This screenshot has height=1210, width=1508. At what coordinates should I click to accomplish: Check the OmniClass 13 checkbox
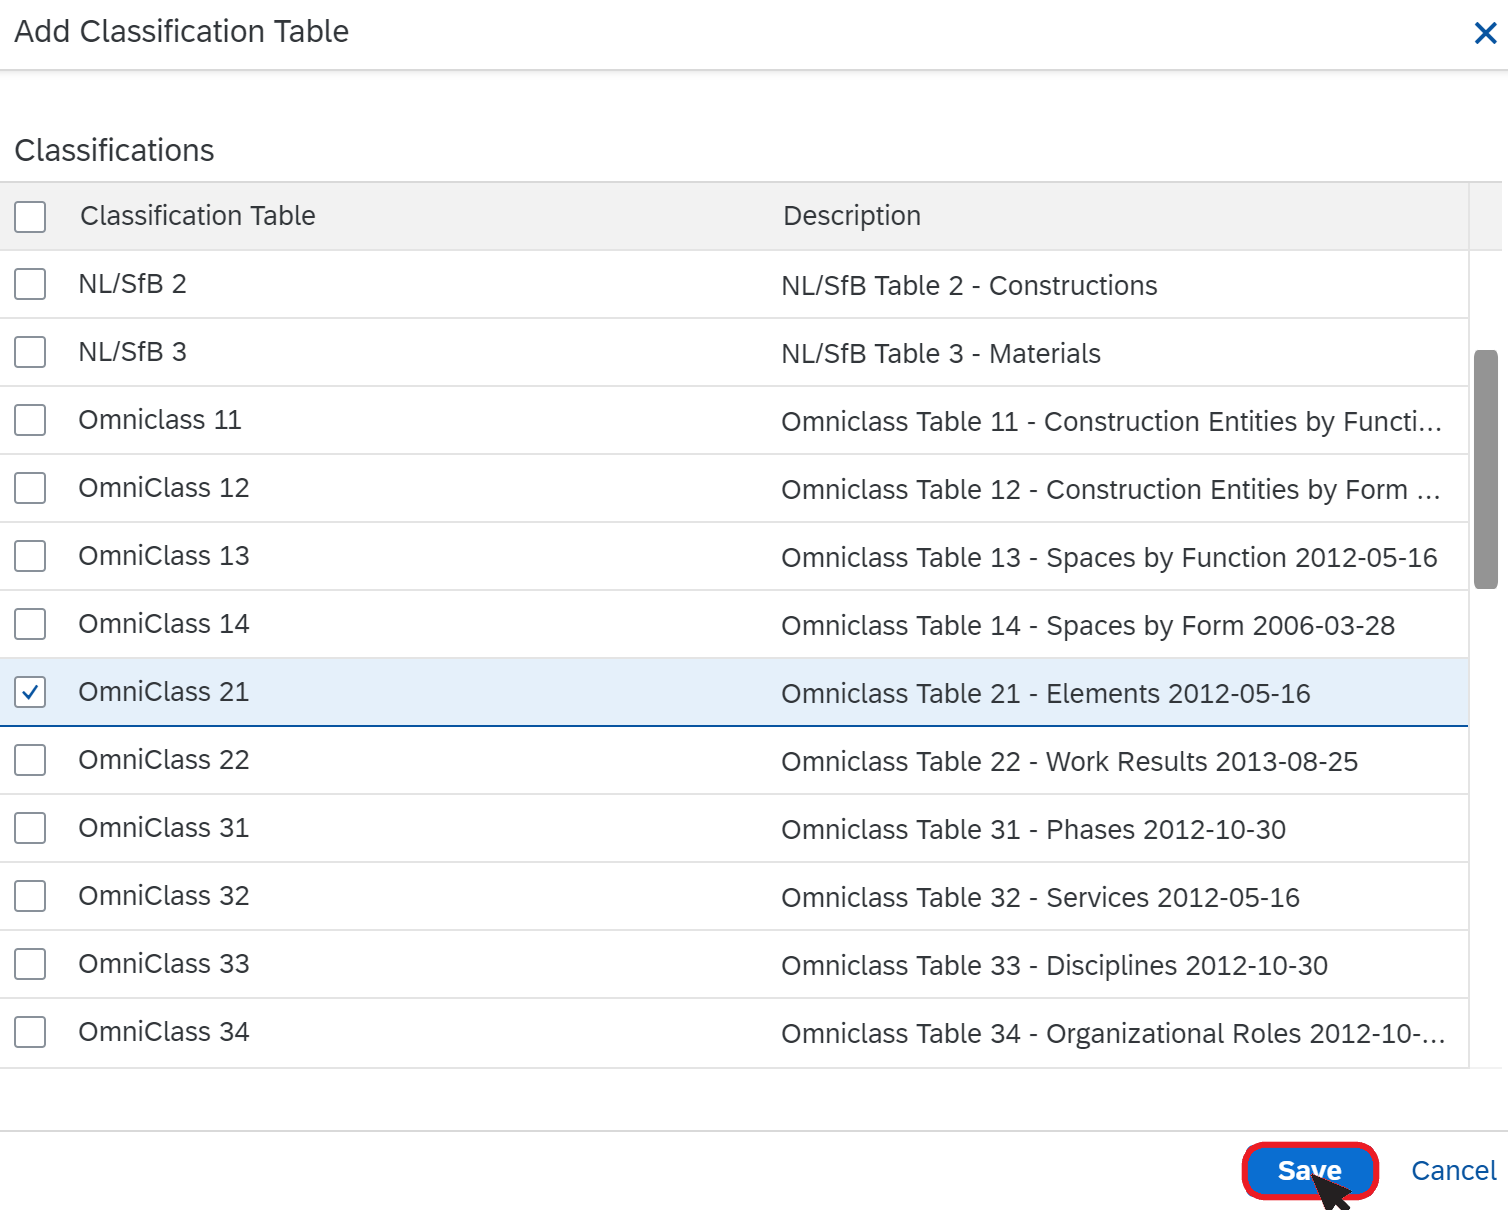coord(30,556)
